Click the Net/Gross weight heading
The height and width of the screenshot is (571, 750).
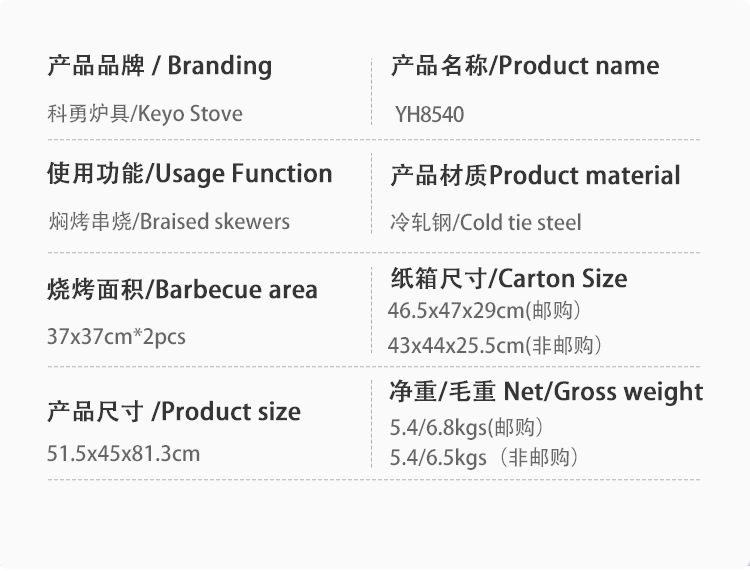click(x=546, y=392)
